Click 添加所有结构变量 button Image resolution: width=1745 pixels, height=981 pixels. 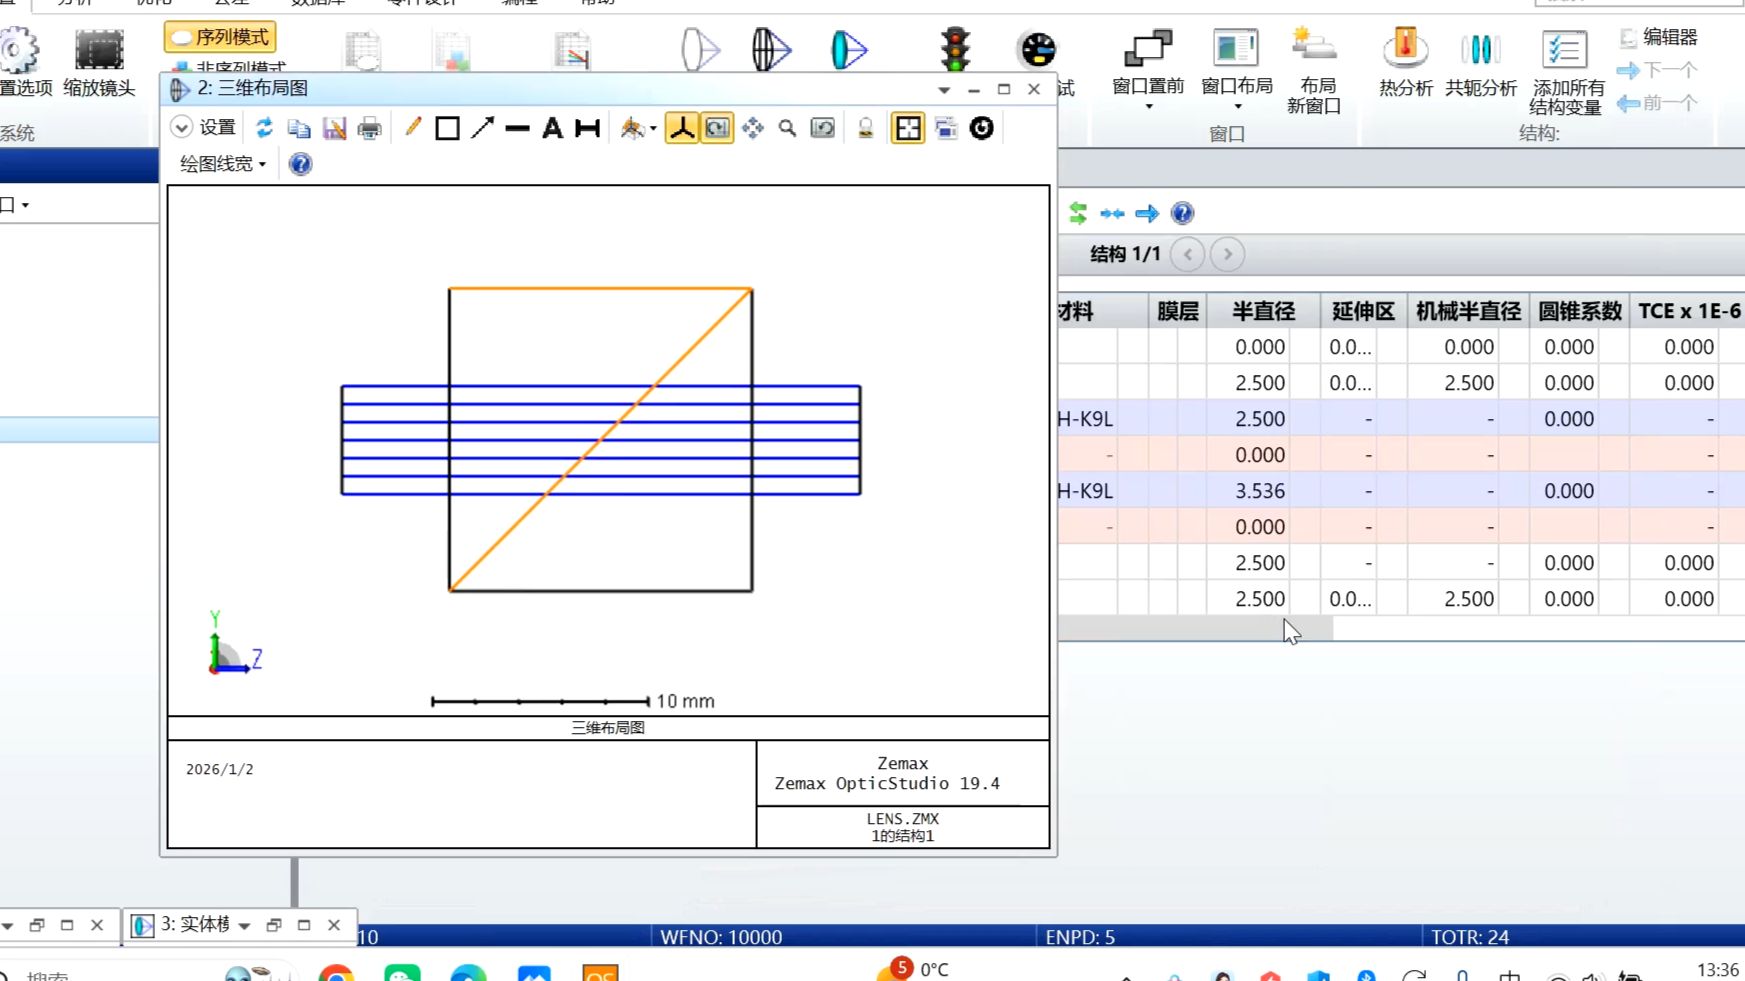(x=1567, y=72)
